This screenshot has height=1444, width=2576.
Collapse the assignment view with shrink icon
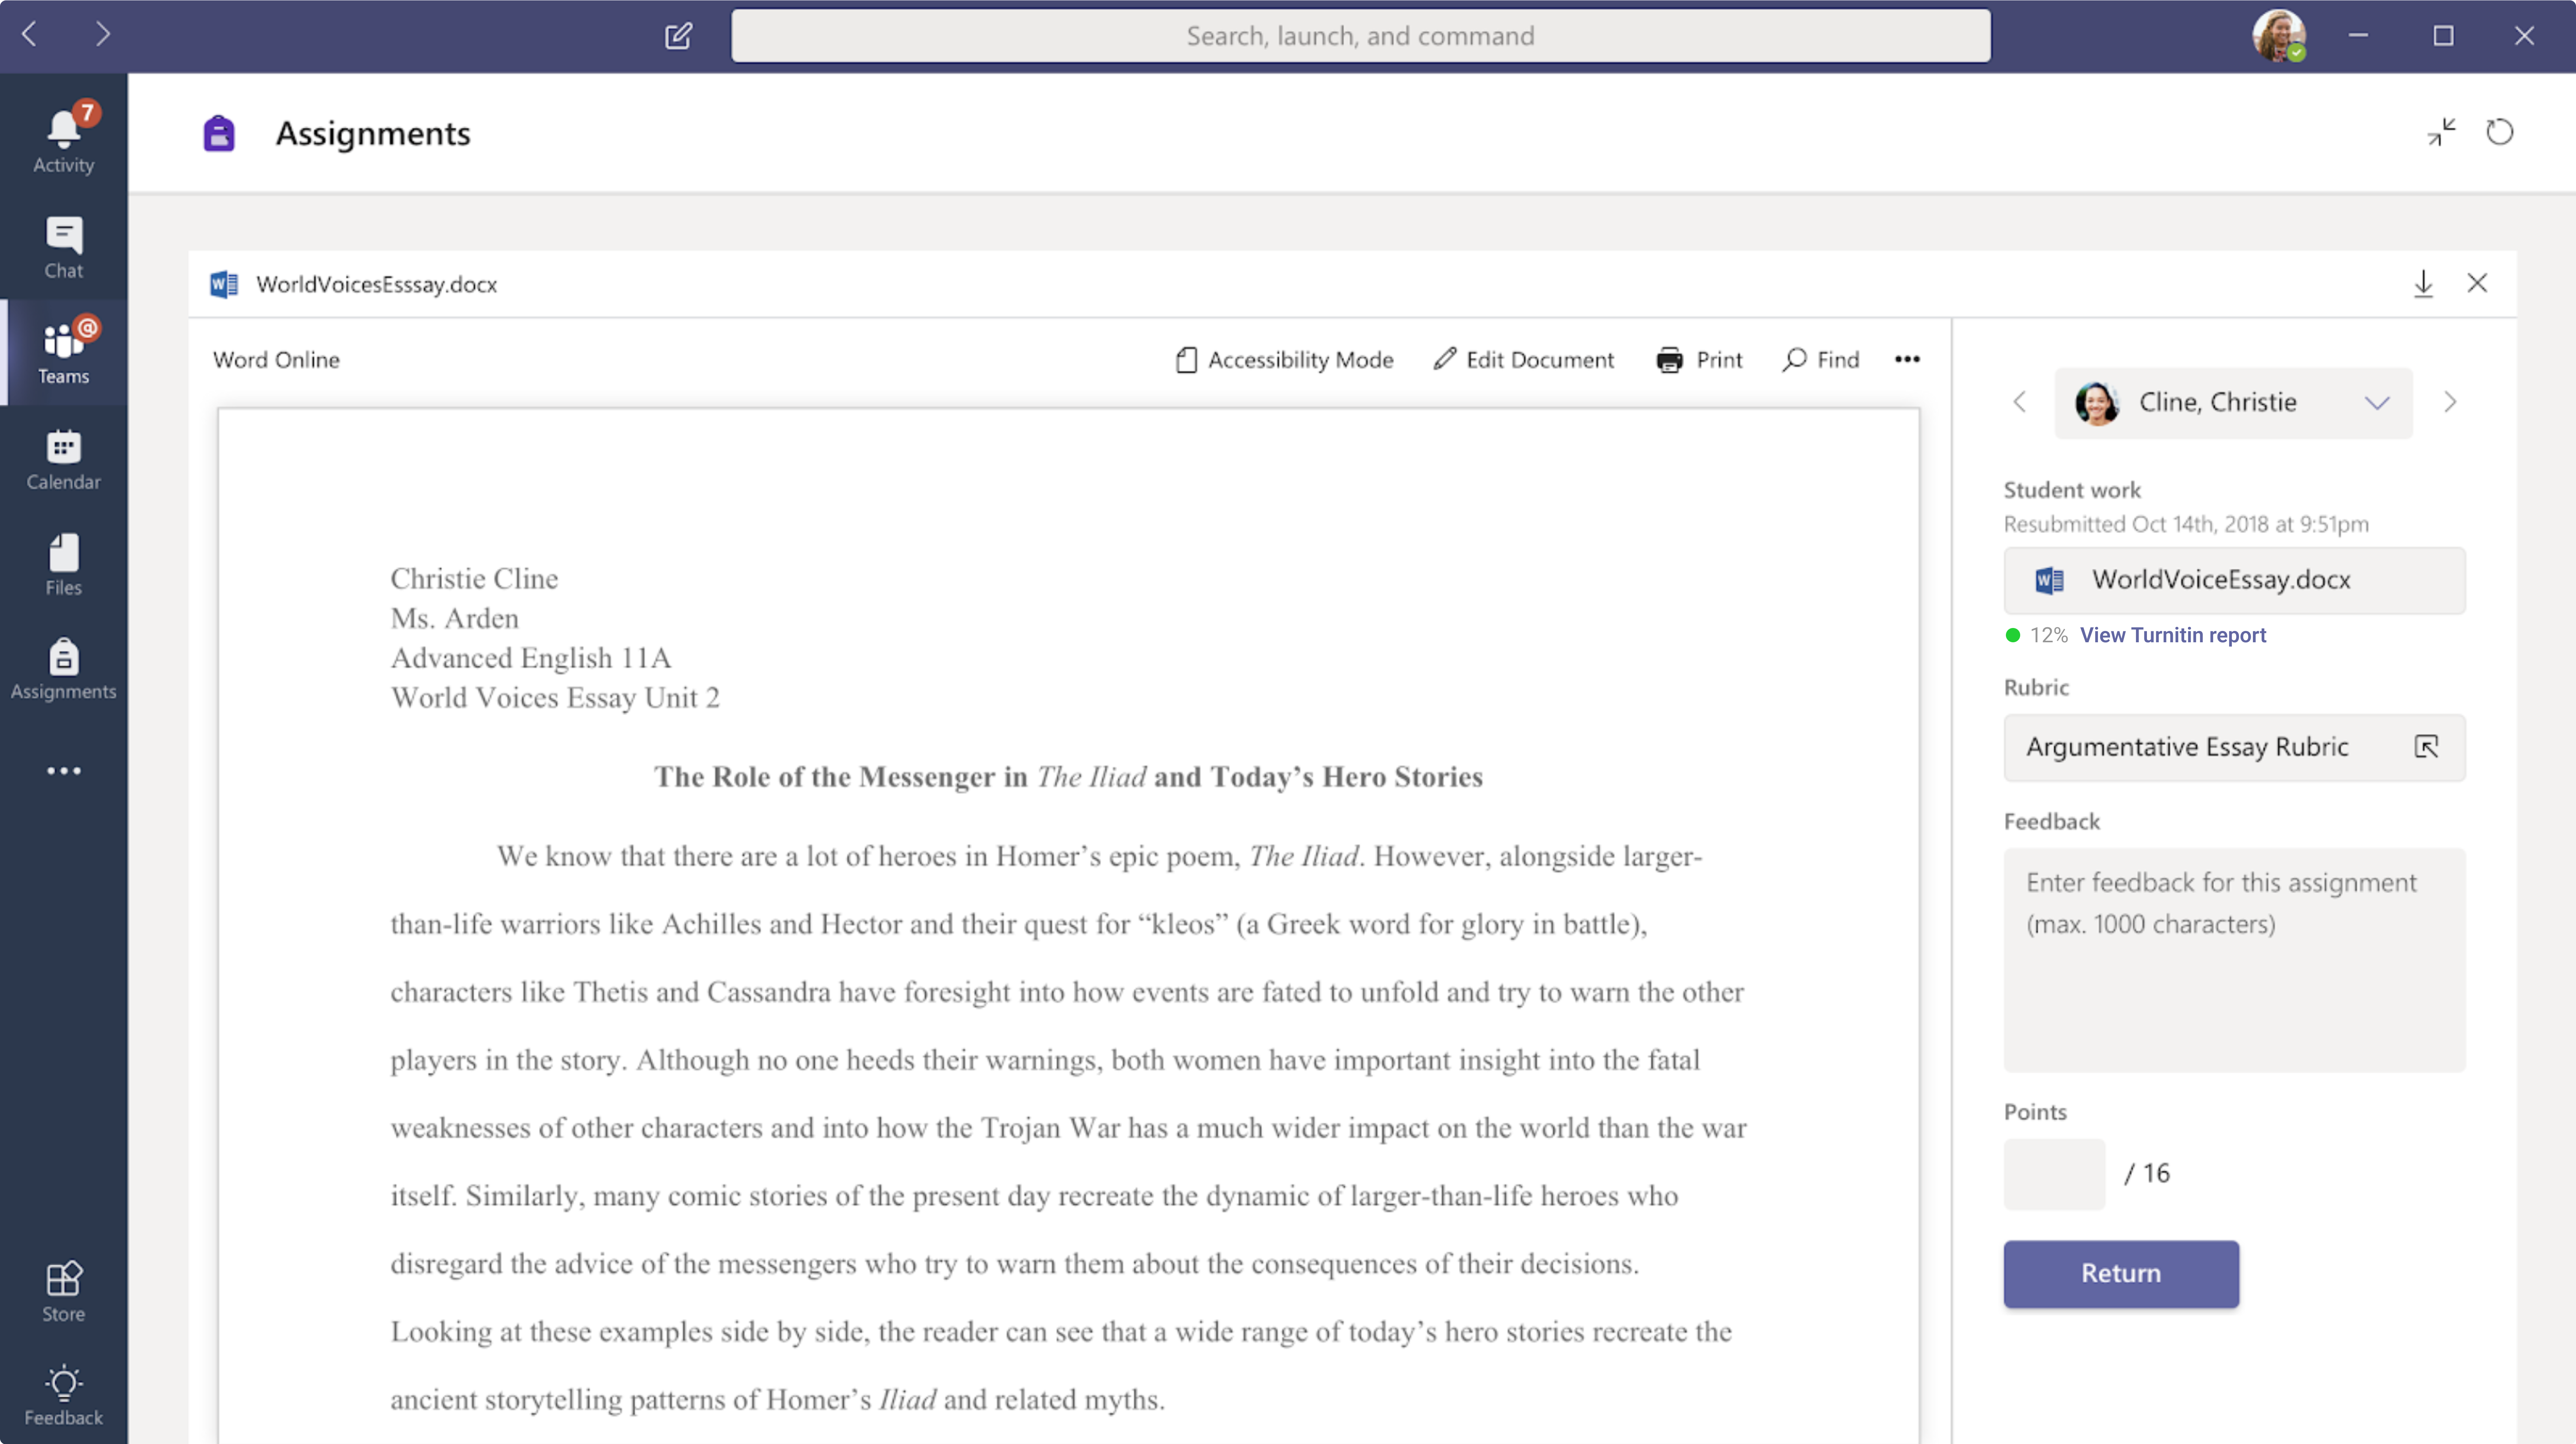pyautogui.click(x=2441, y=132)
